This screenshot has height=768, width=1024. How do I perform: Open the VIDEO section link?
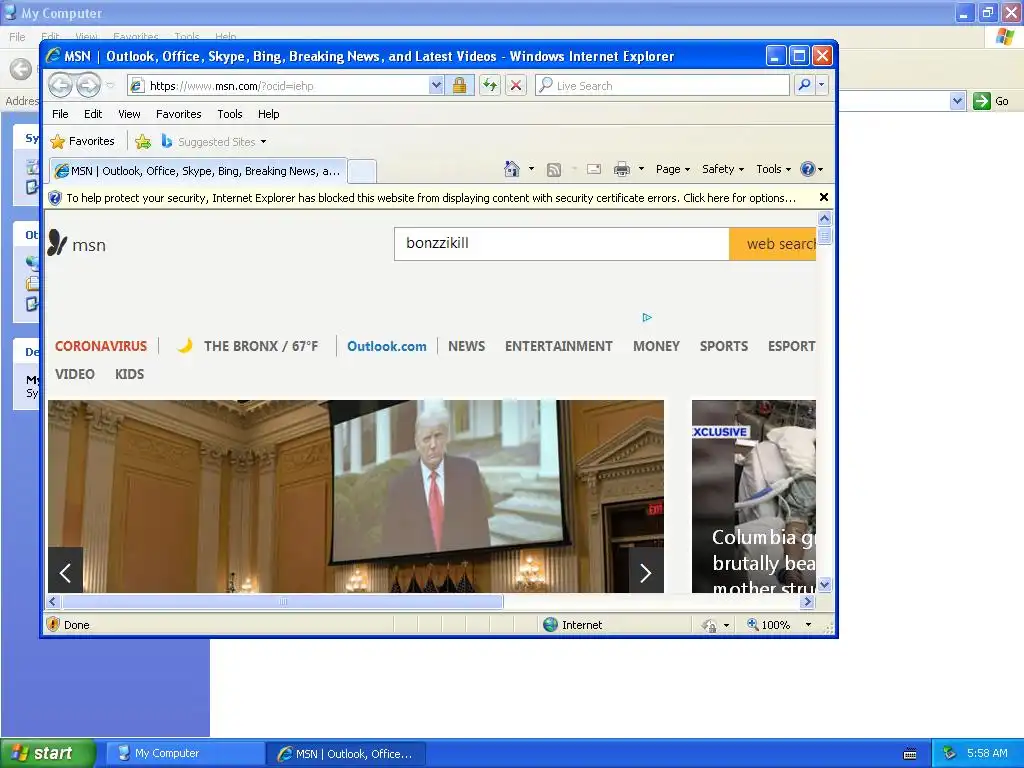74,374
